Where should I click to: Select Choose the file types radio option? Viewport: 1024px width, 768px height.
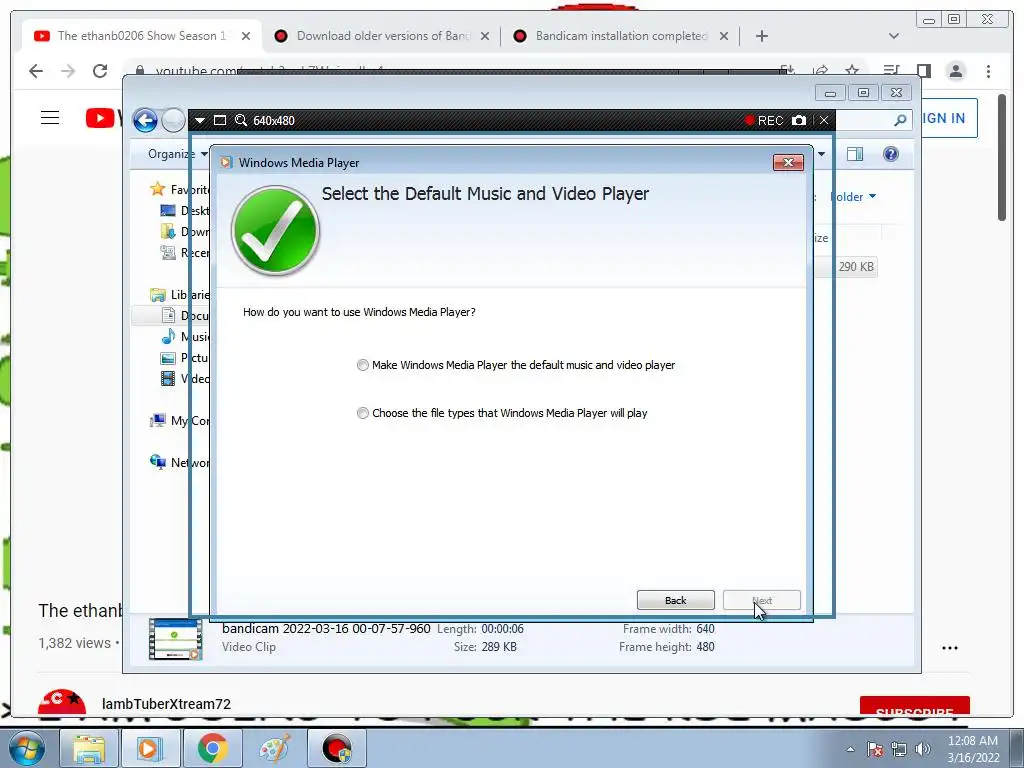click(362, 413)
